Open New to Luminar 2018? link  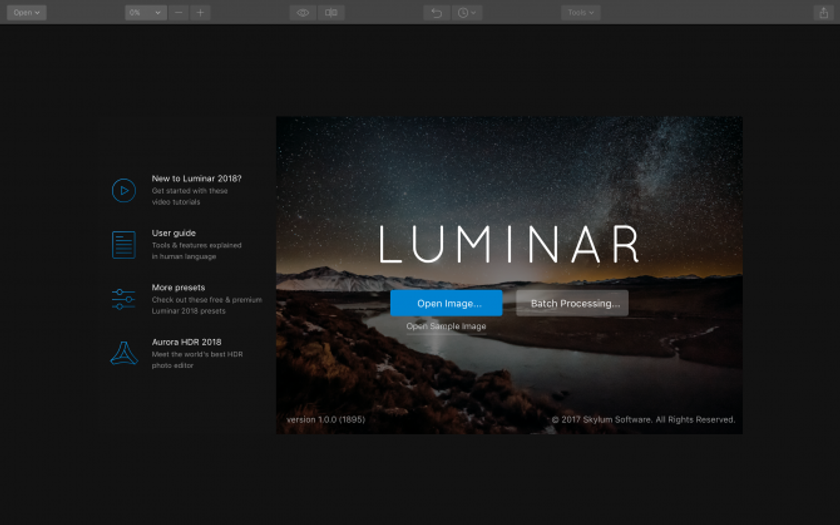point(197,178)
